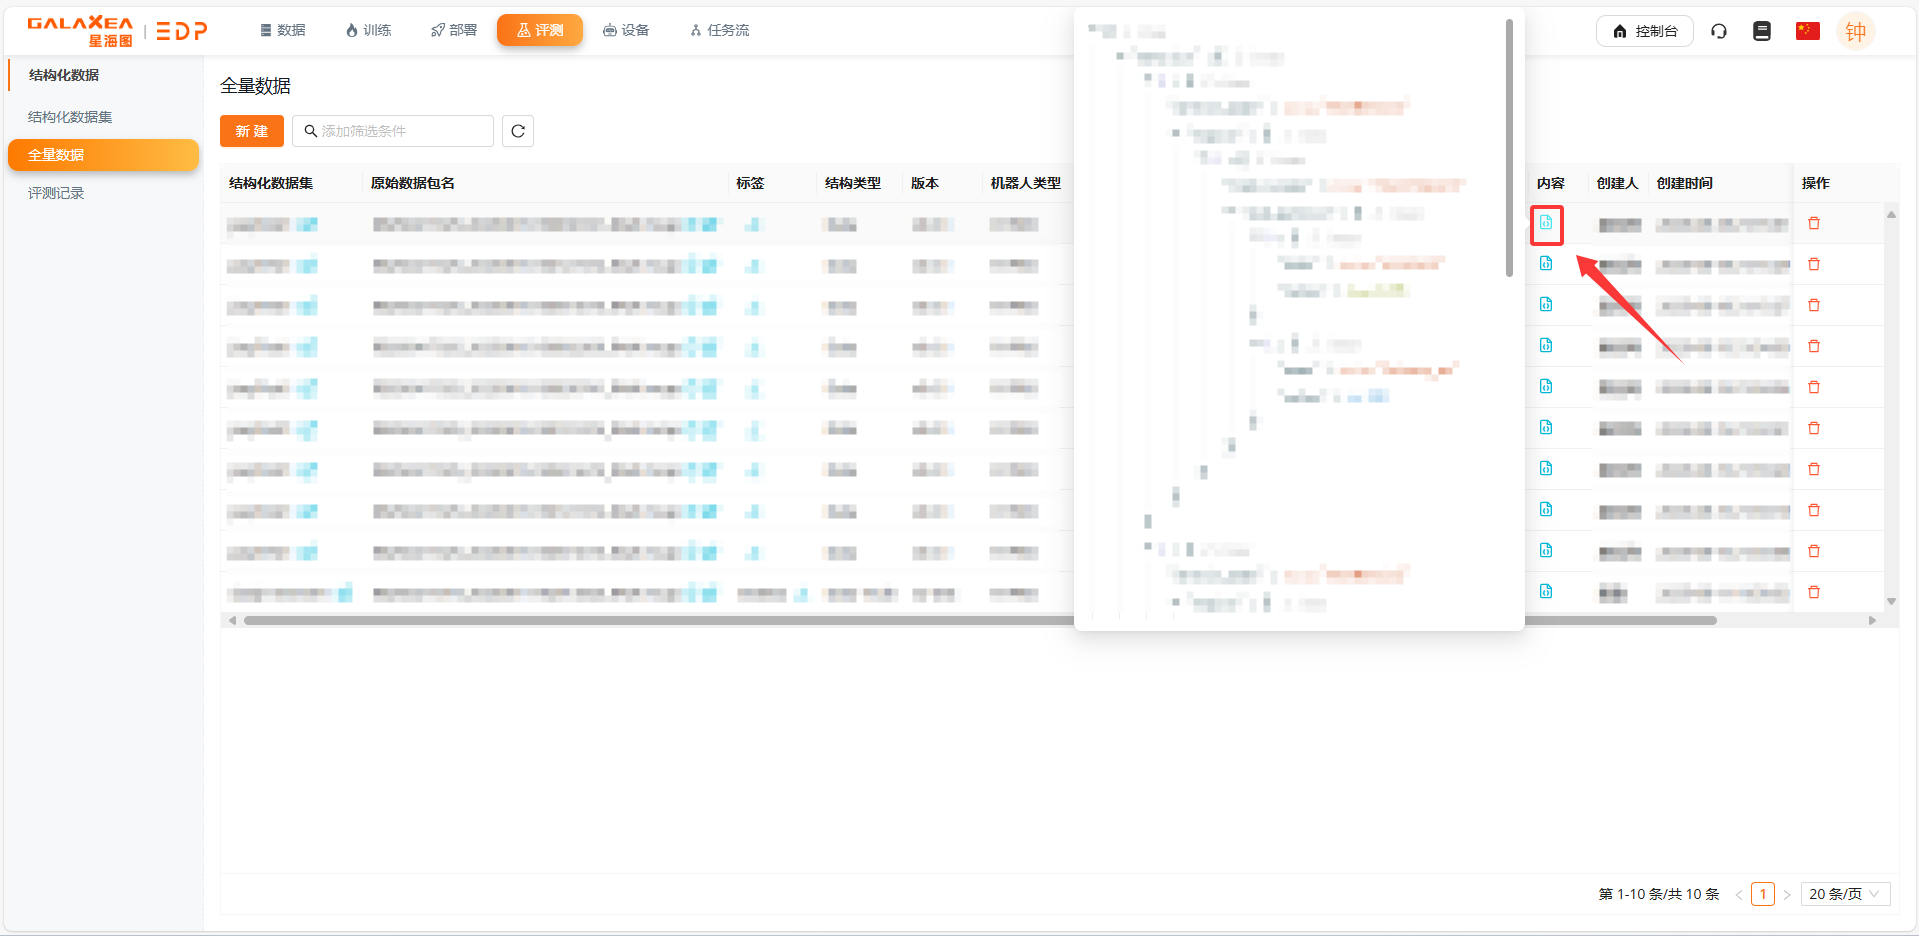Click the content file icon in last row
This screenshot has width=1919, height=936.
[1546, 592]
